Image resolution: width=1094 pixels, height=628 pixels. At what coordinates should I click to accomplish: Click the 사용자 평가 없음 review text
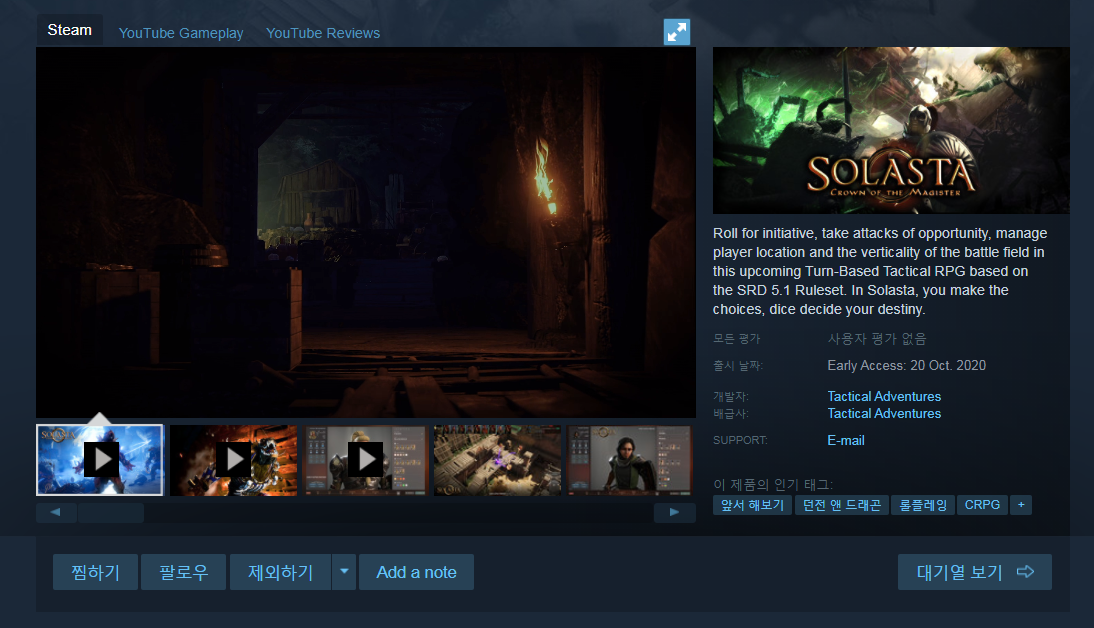point(877,339)
